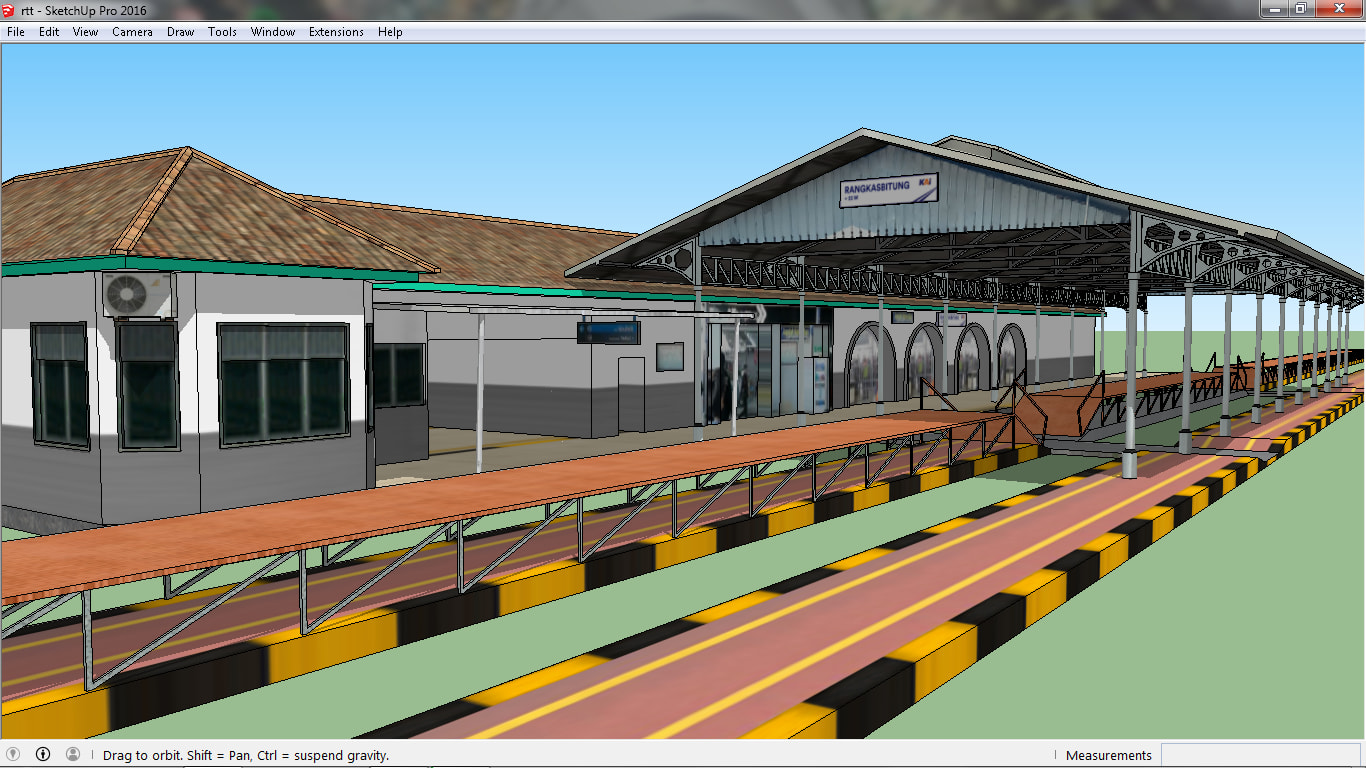
Task: Click the credits info icon in status bar
Action: click(x=43, y=754)
